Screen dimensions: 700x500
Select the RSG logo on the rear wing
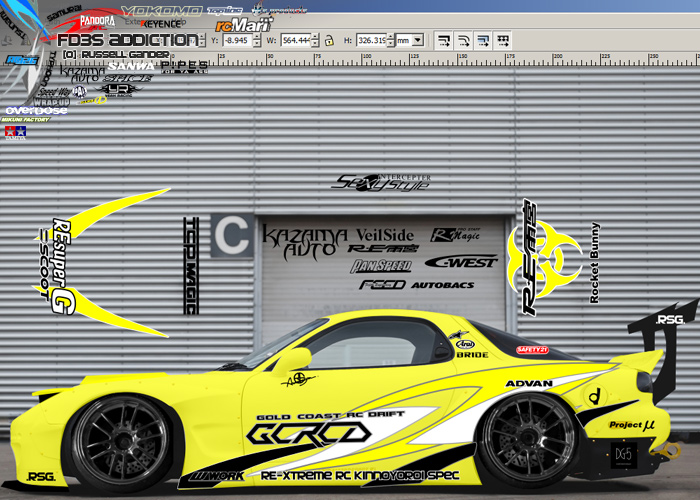[670, 320]
